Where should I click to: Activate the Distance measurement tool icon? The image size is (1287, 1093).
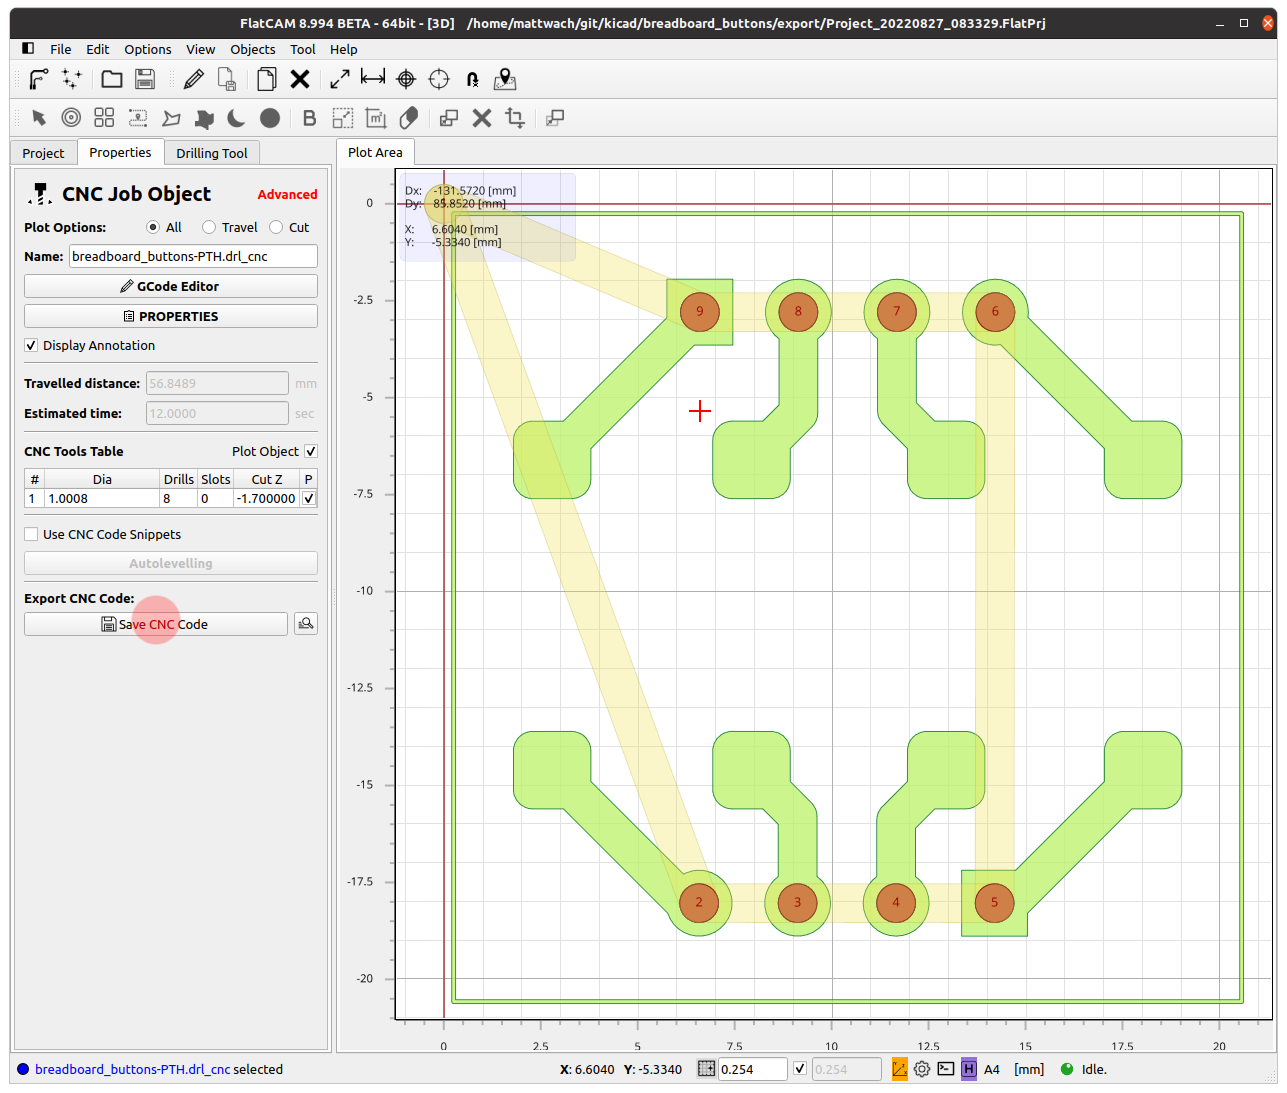coord(372,79)
